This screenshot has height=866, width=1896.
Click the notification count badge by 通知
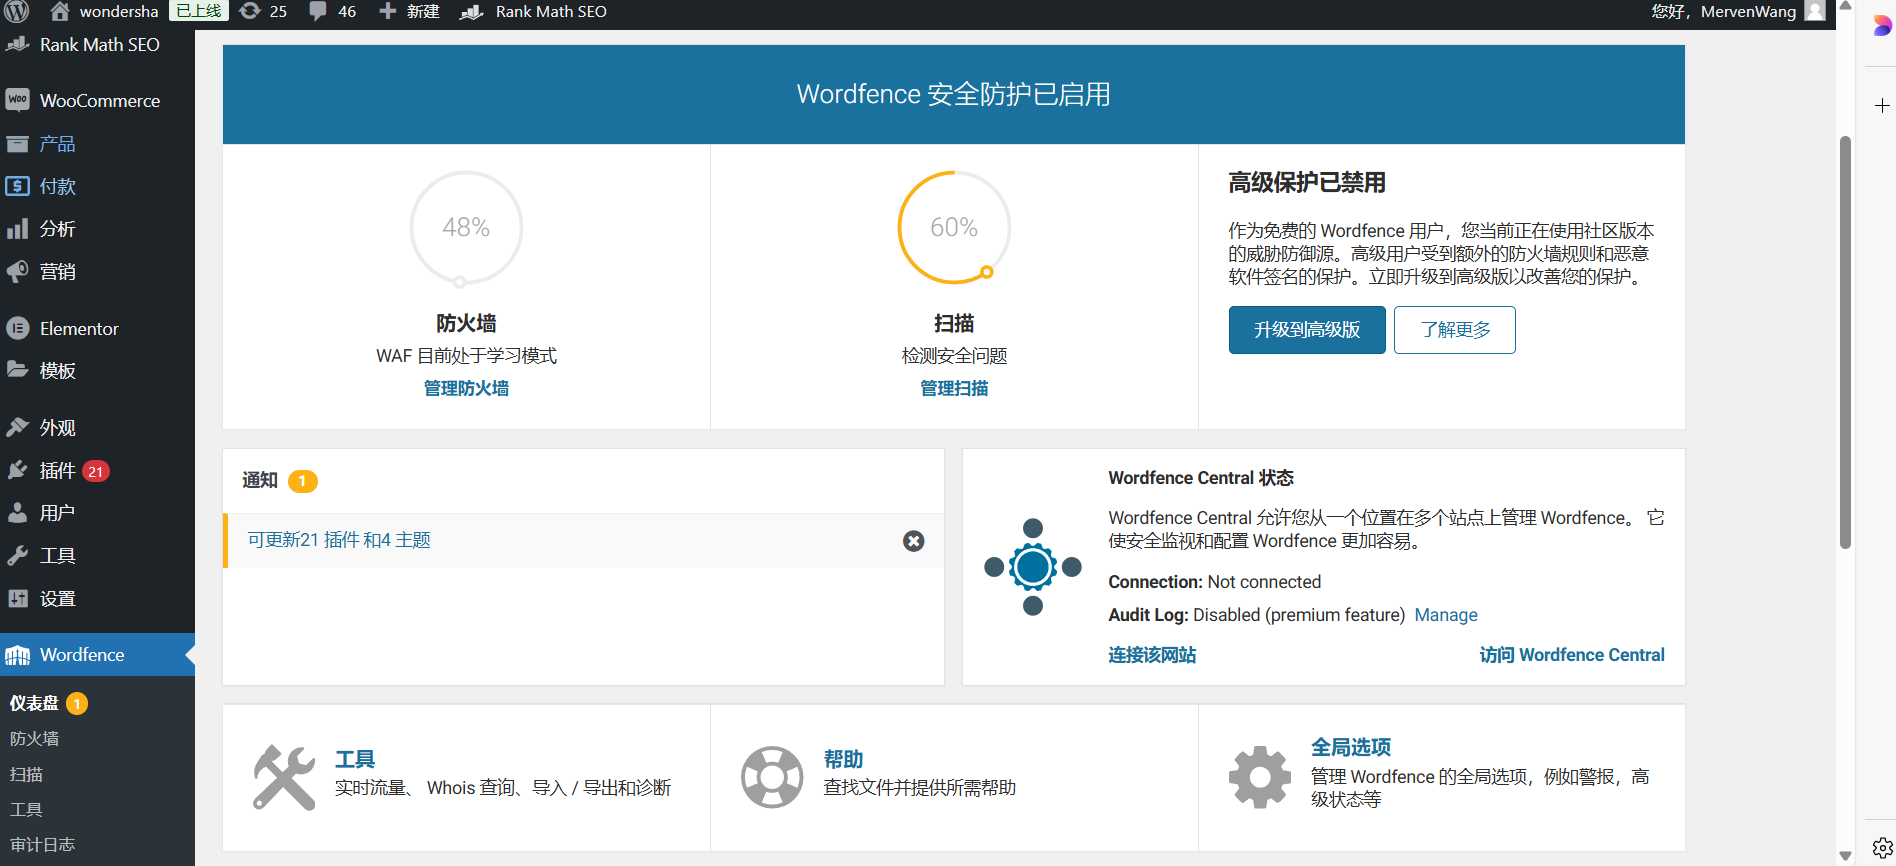click(x=303, y=481)
